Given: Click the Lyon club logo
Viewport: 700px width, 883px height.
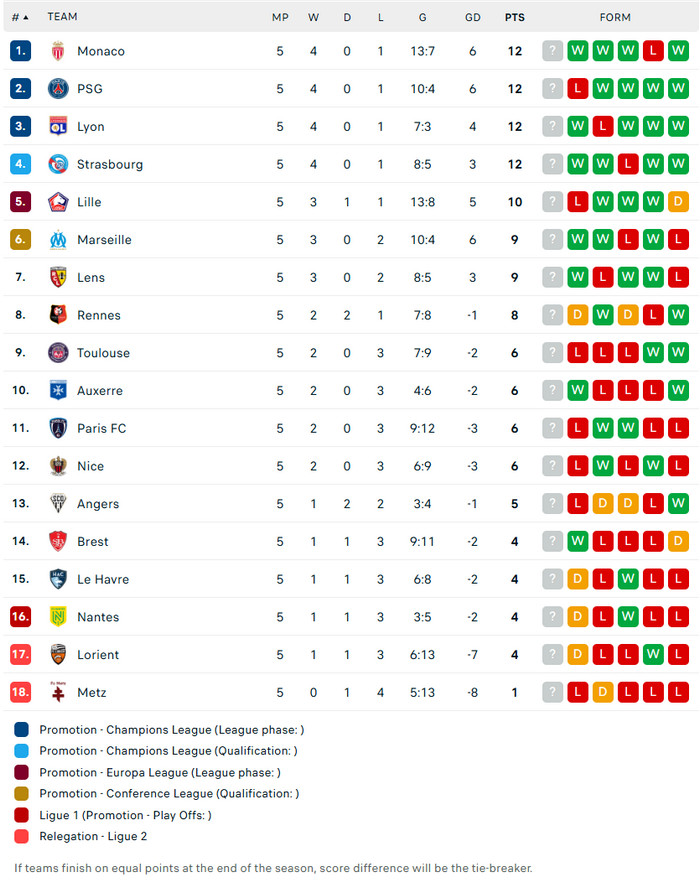Looking at the screenshot, I should pos(58,127).
